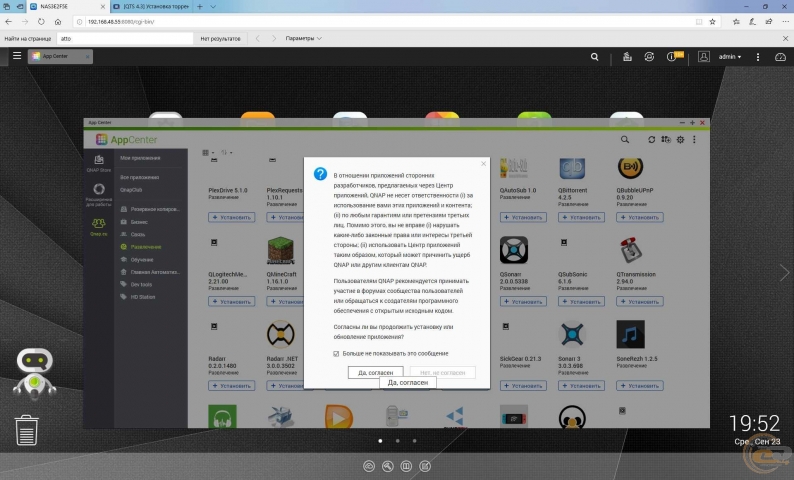Decline with 'Нет, не согласен' button
The width and height of the screenshot is (794, 480).
tap(442, 372)
